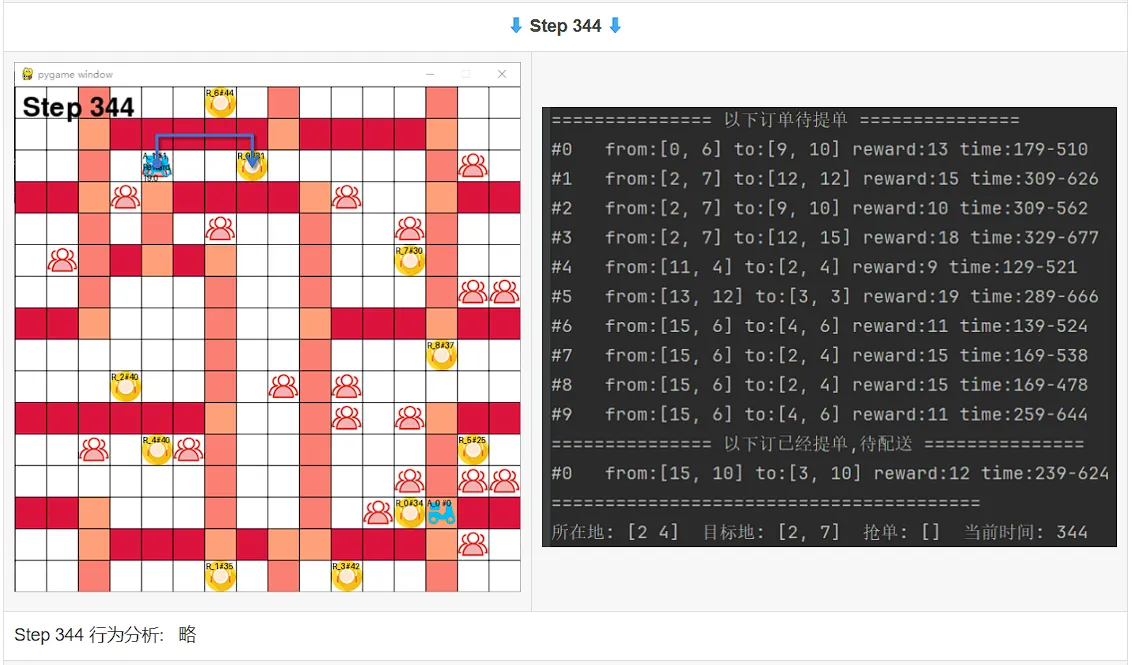Image resolution: width=1132 pixels, height=665 pixels.
Task: Click restaurant icon R_4#40
Action: tap(157, 450)
